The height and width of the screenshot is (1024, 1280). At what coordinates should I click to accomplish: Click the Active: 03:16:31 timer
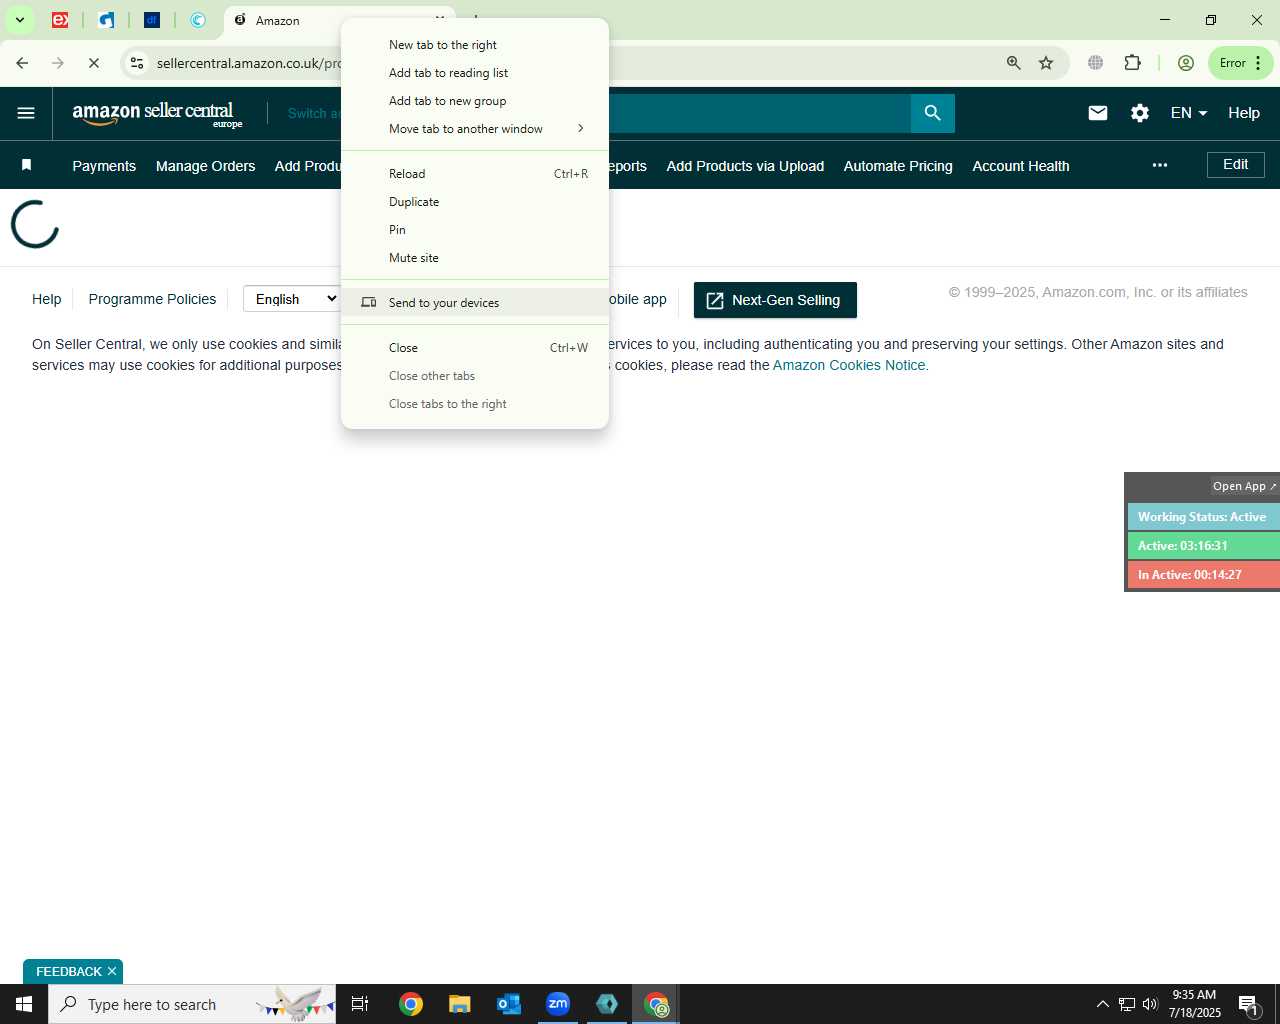coord(1204,546)
